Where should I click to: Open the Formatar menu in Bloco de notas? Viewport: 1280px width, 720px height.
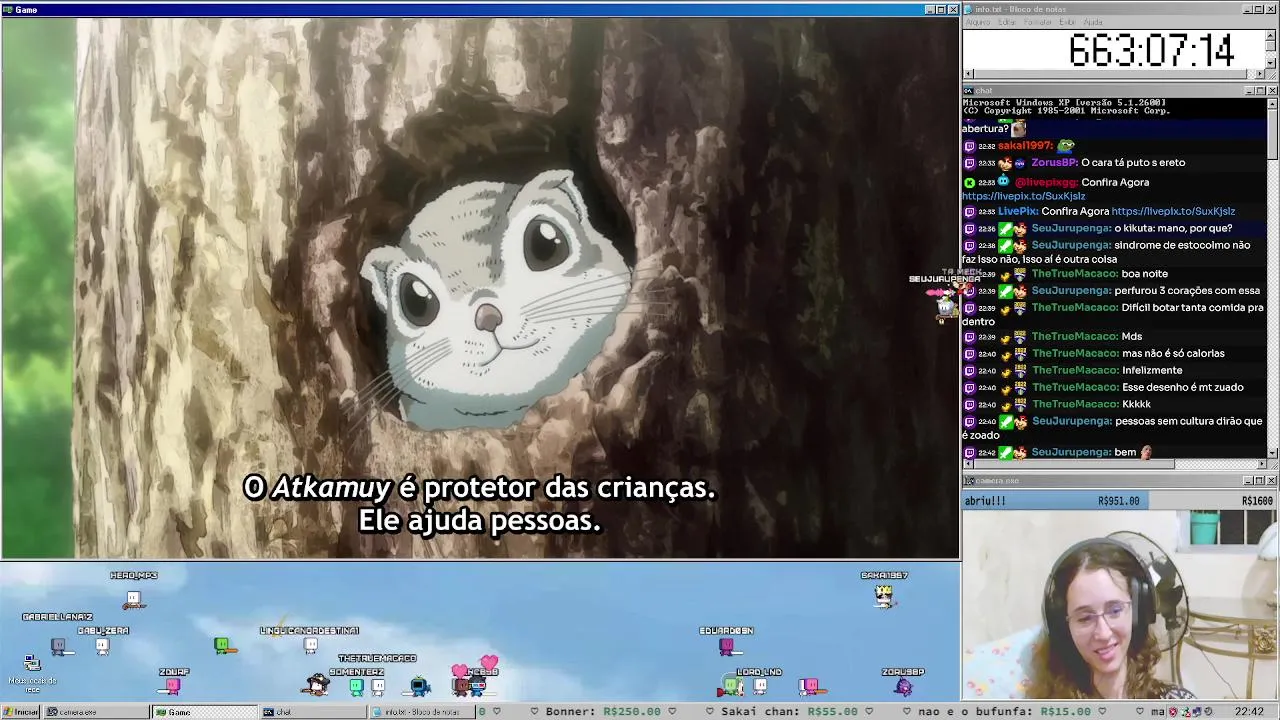coord(1038,22)
